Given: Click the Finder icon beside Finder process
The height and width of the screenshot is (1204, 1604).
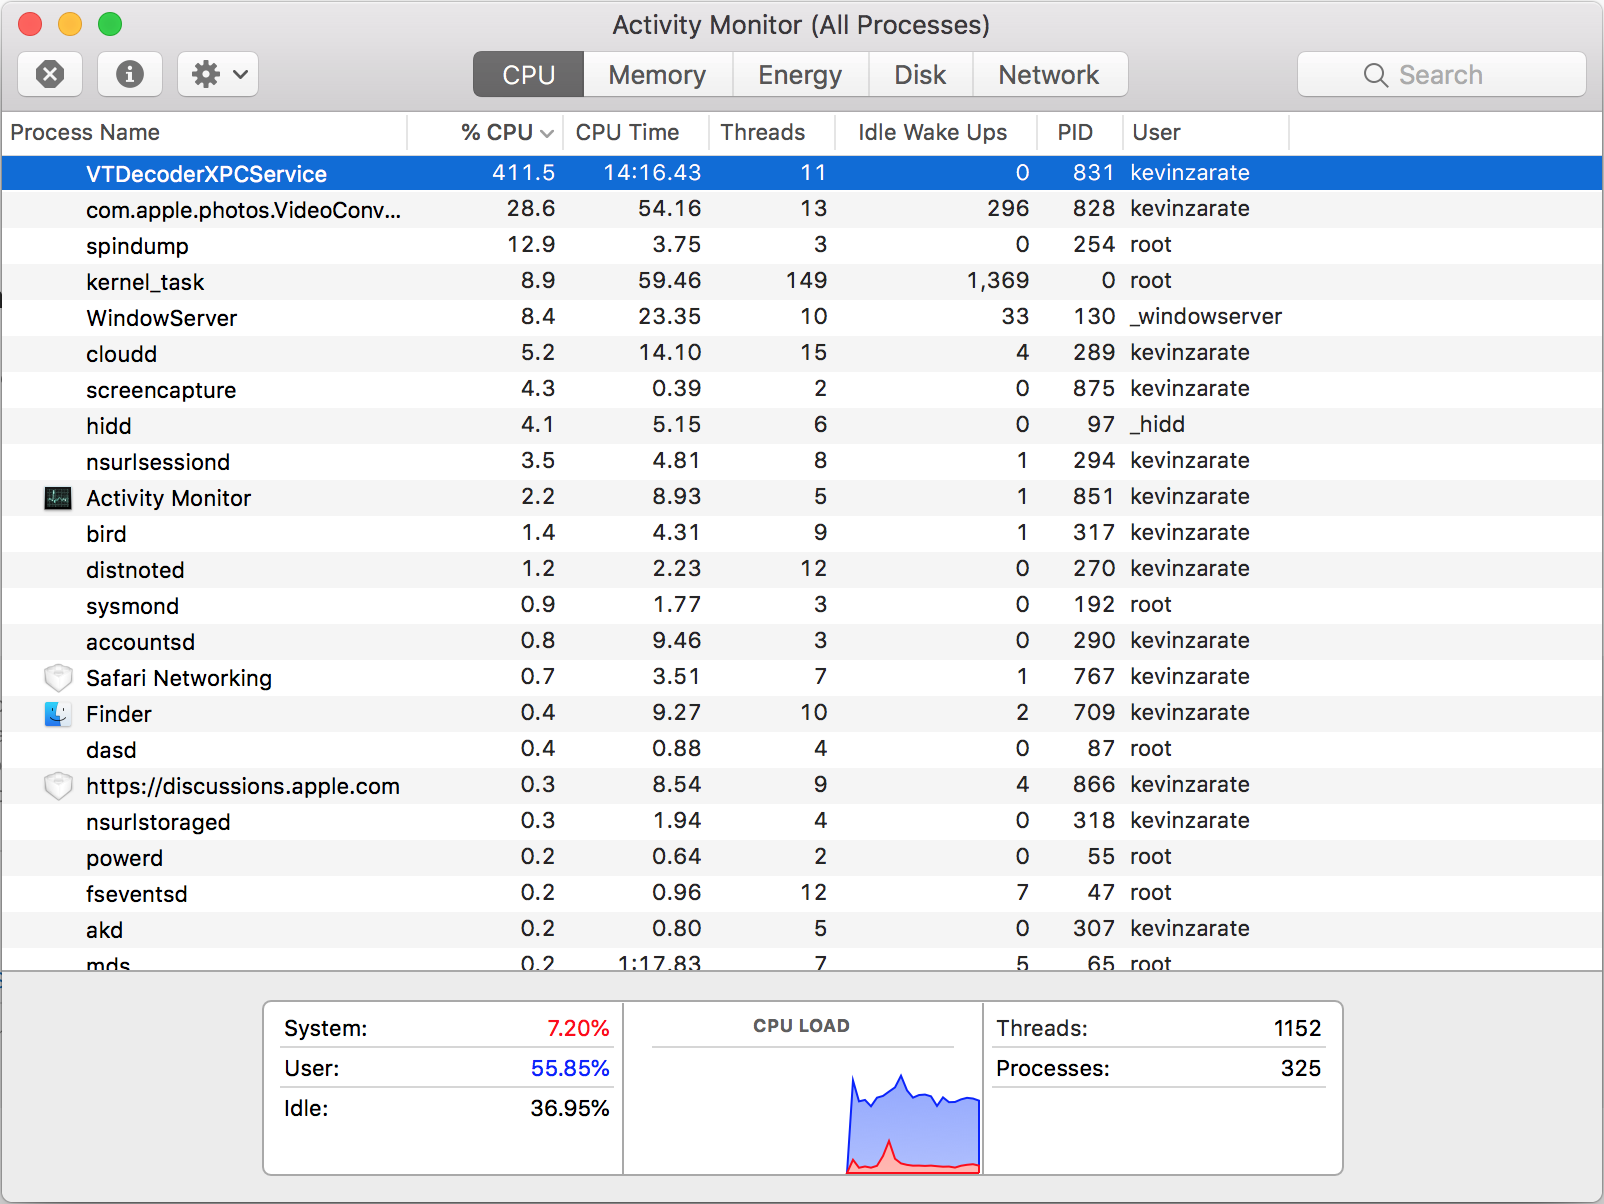Looking at the screenshot, I should click(57, 713).
